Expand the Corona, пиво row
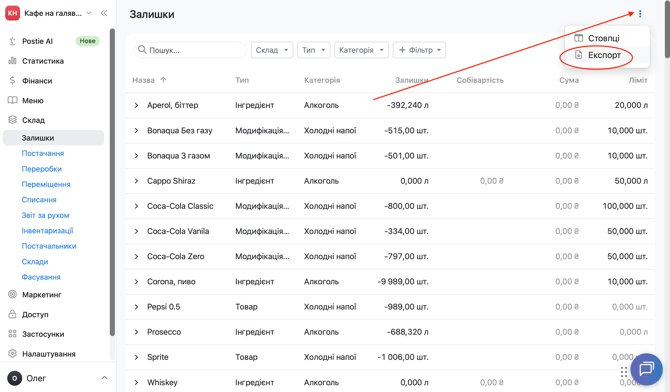Viewport: 670px width, 392px height. pyautogui.click(x=136, y=282)
